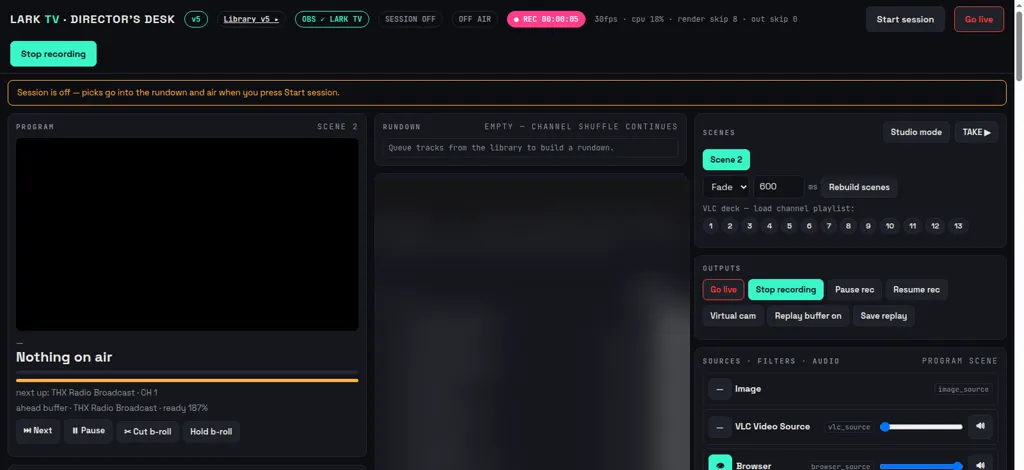Skip to Next track in Program panel
Screen dimensions: 1024x470
[38, 431]
